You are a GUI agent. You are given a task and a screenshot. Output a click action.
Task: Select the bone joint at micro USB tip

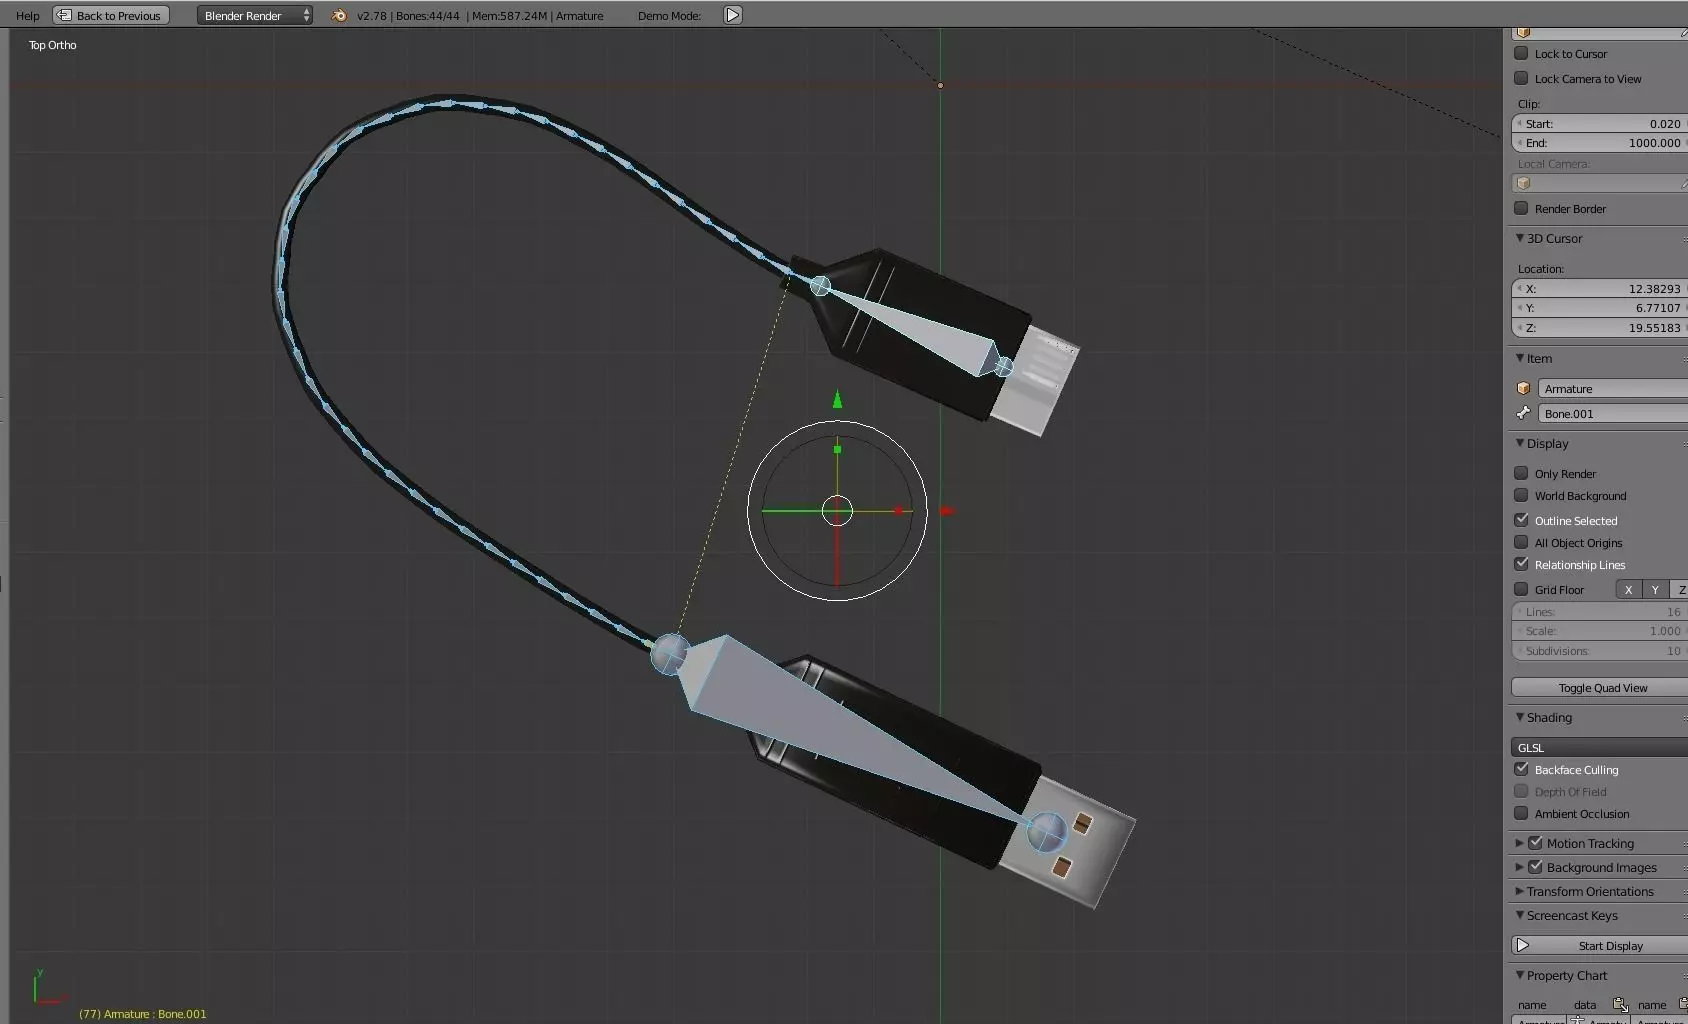[1004, 367]
